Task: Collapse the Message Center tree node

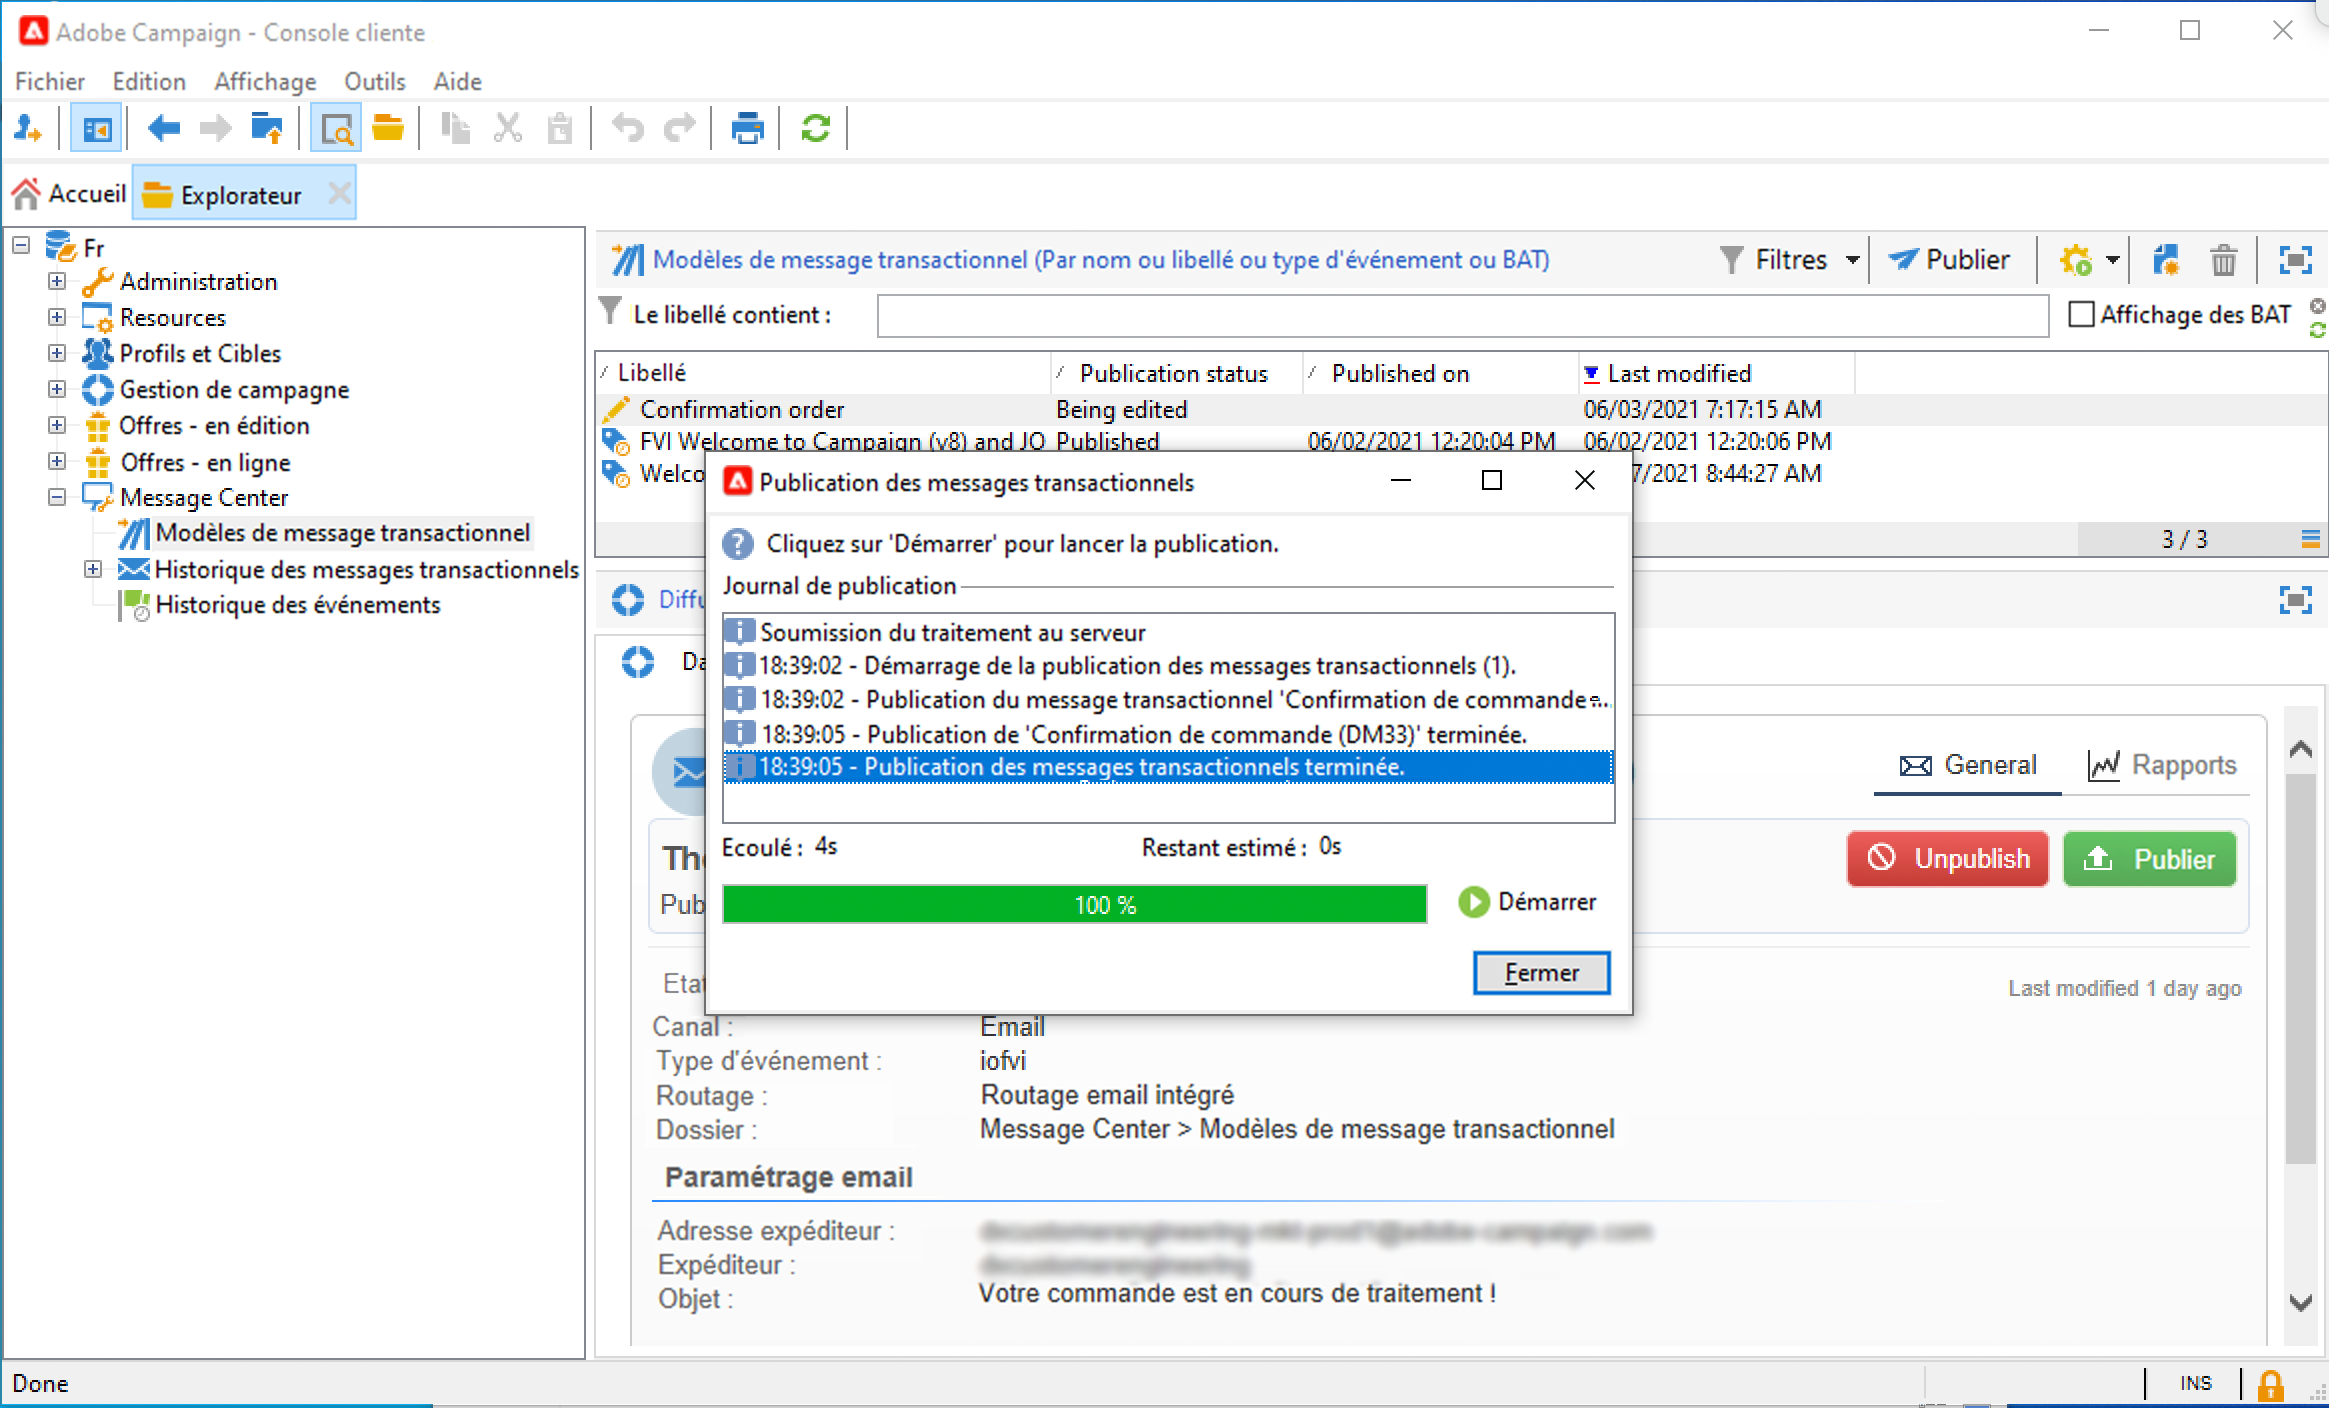Action: 57,497
